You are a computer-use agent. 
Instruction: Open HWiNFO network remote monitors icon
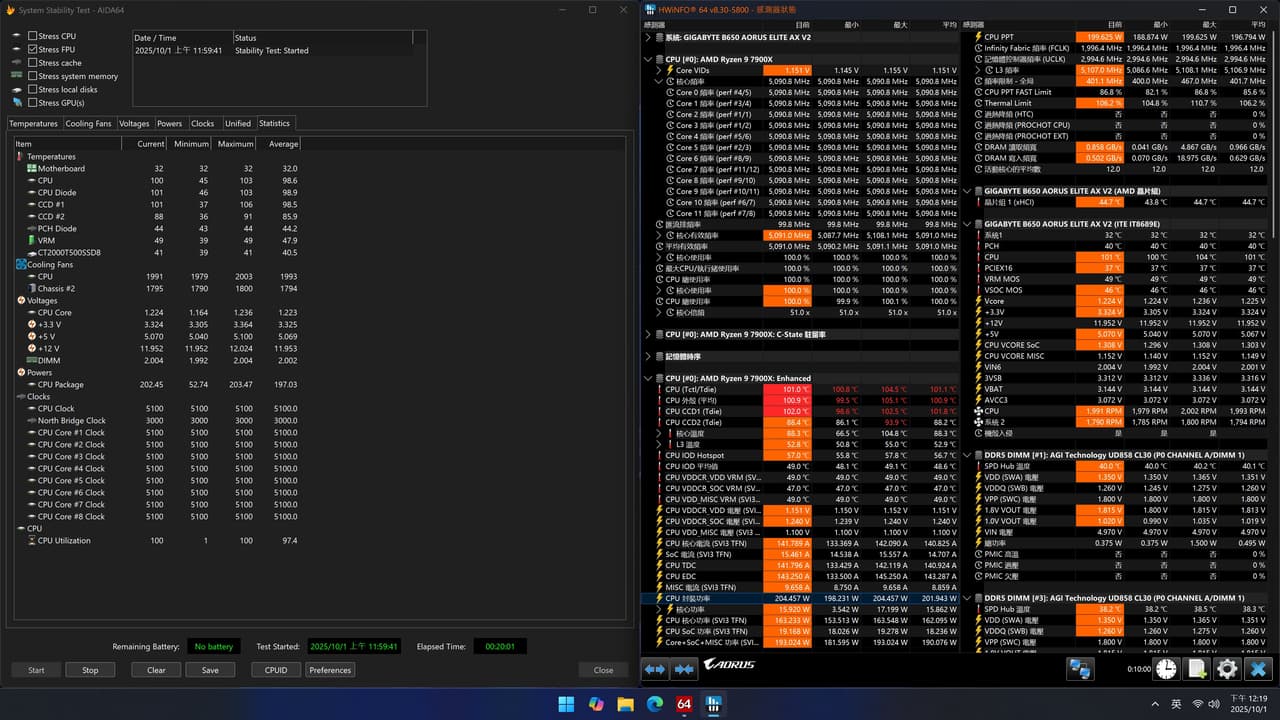[x=1080, y=669]
